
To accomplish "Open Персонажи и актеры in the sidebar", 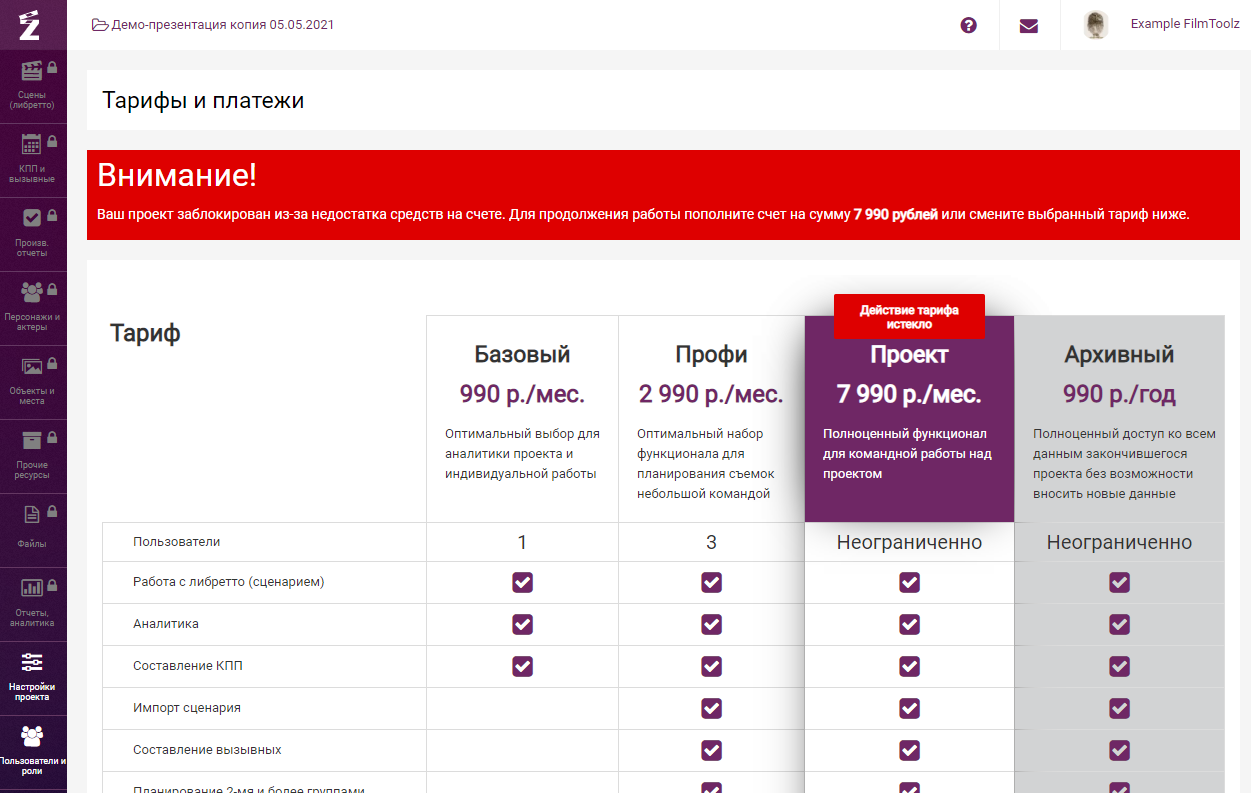I will 33,309.
